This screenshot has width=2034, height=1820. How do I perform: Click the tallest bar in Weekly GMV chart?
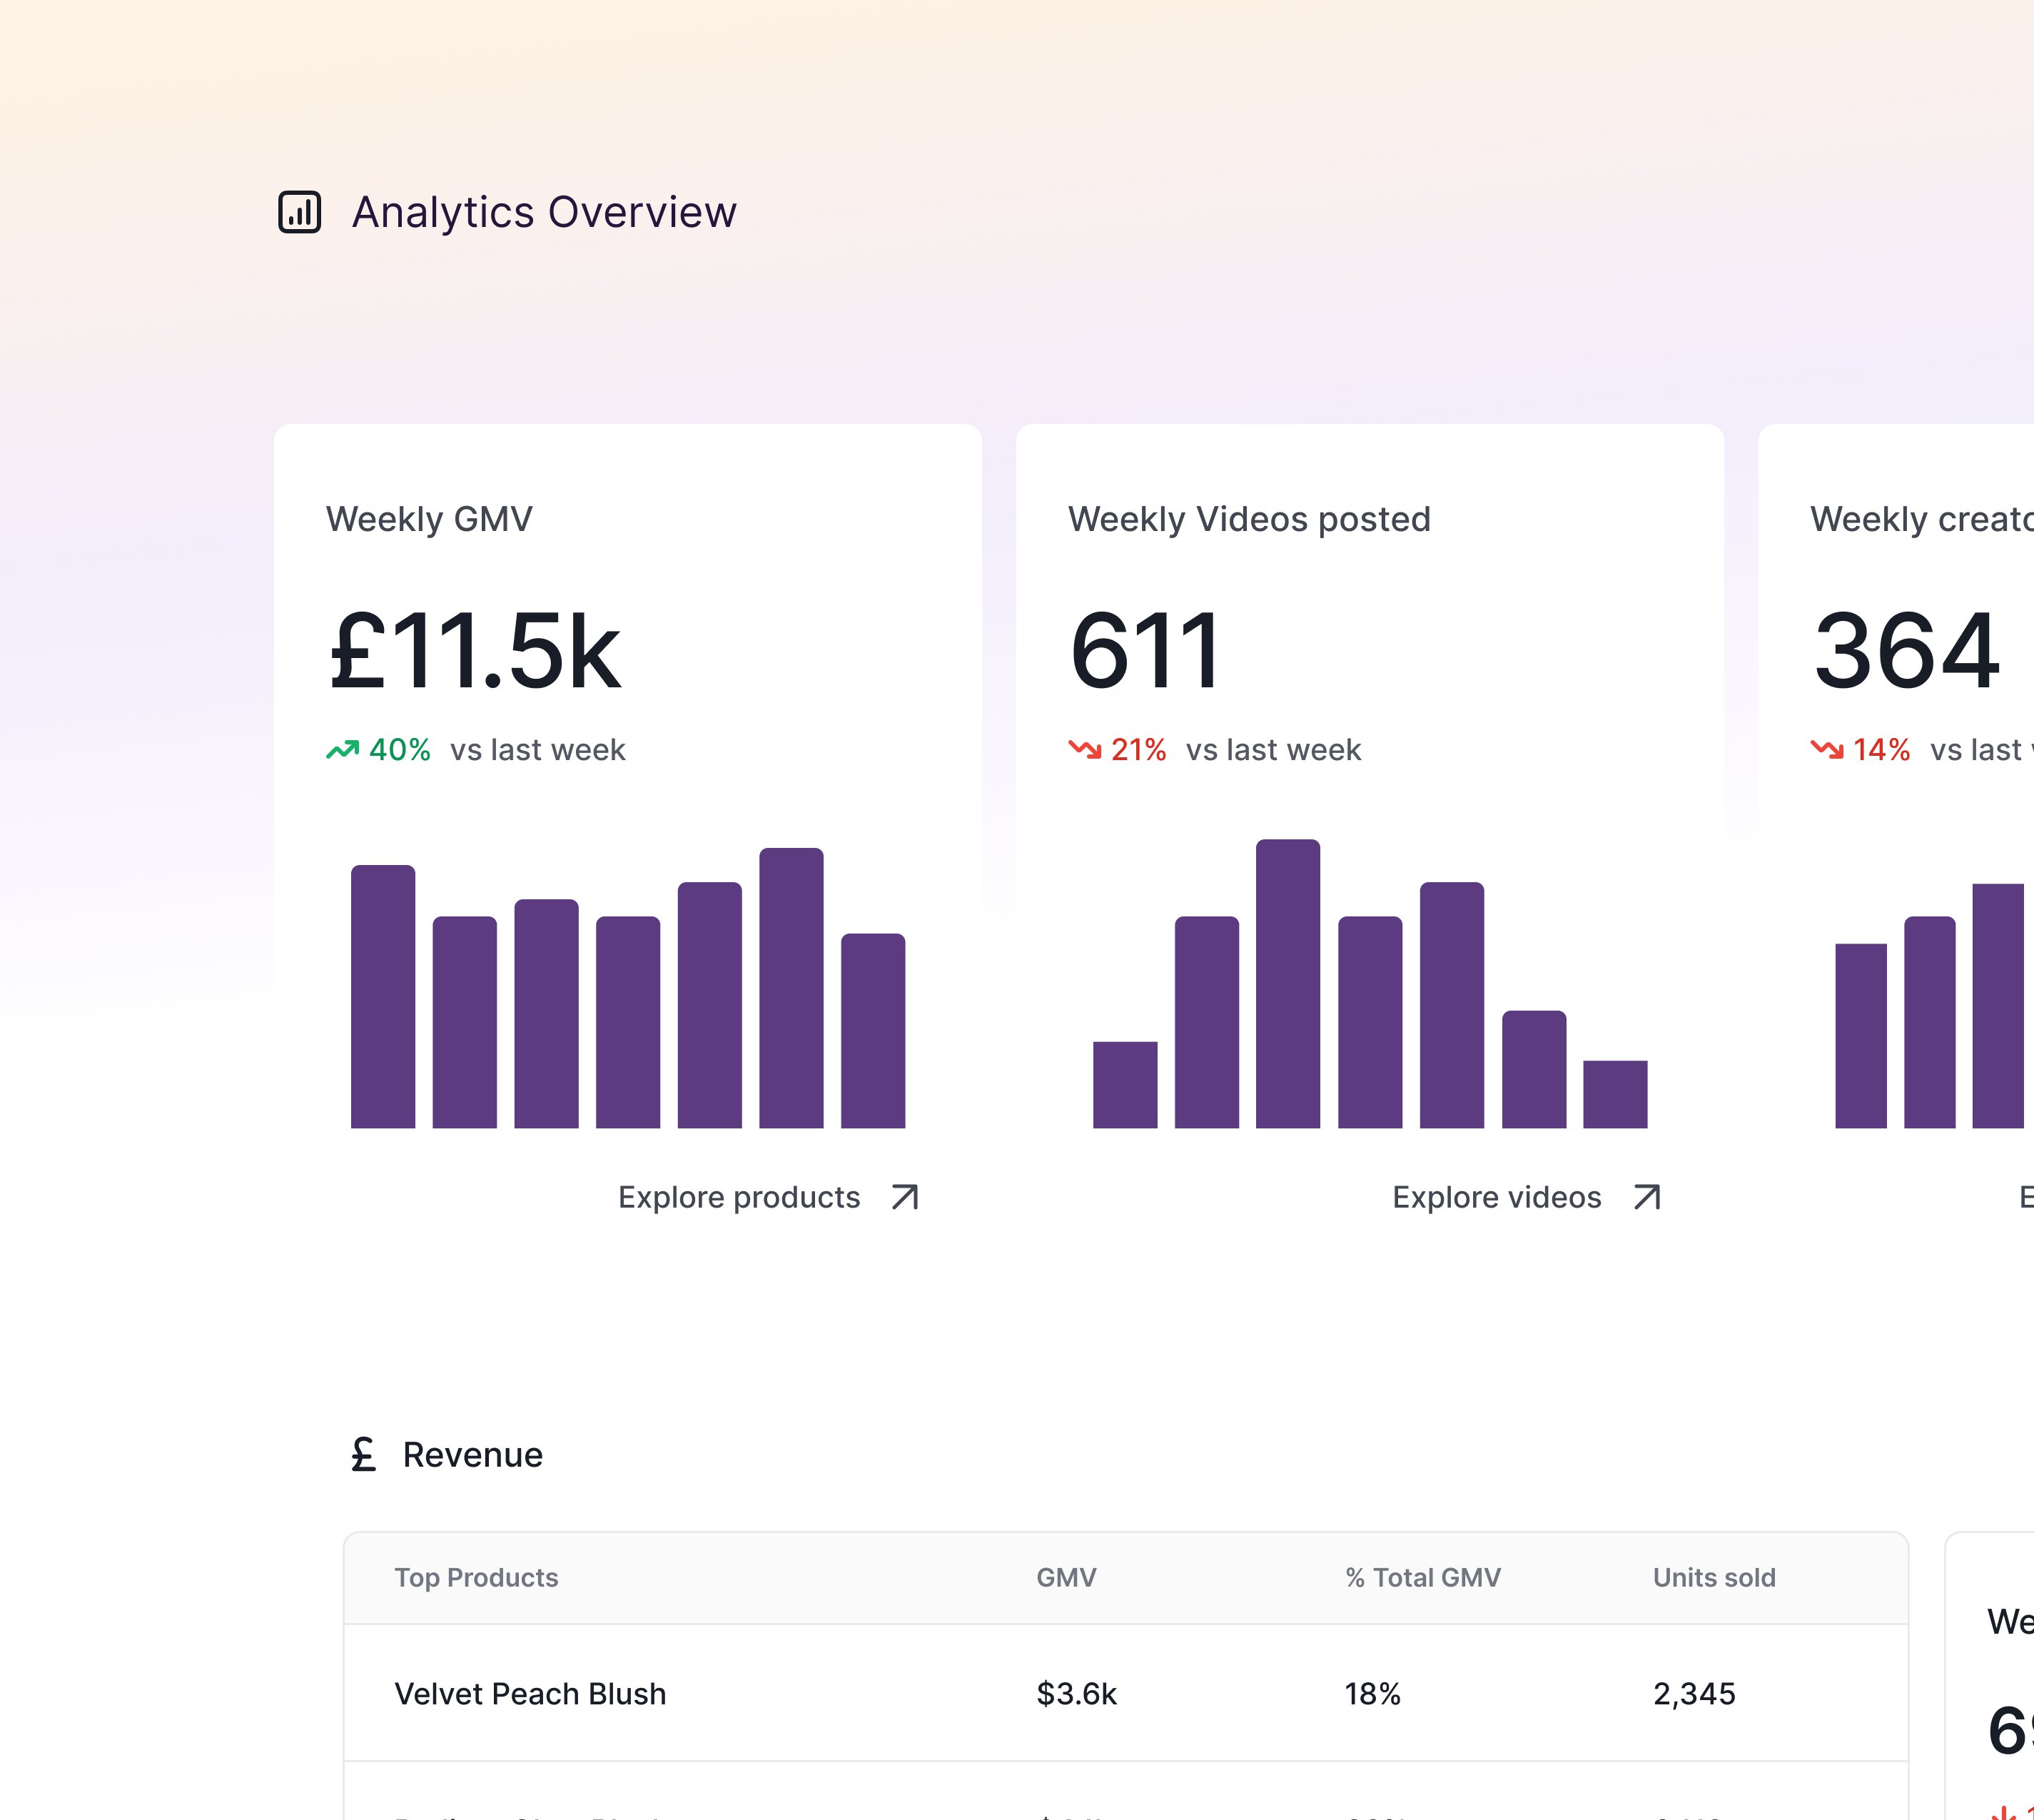click(791, 988)
